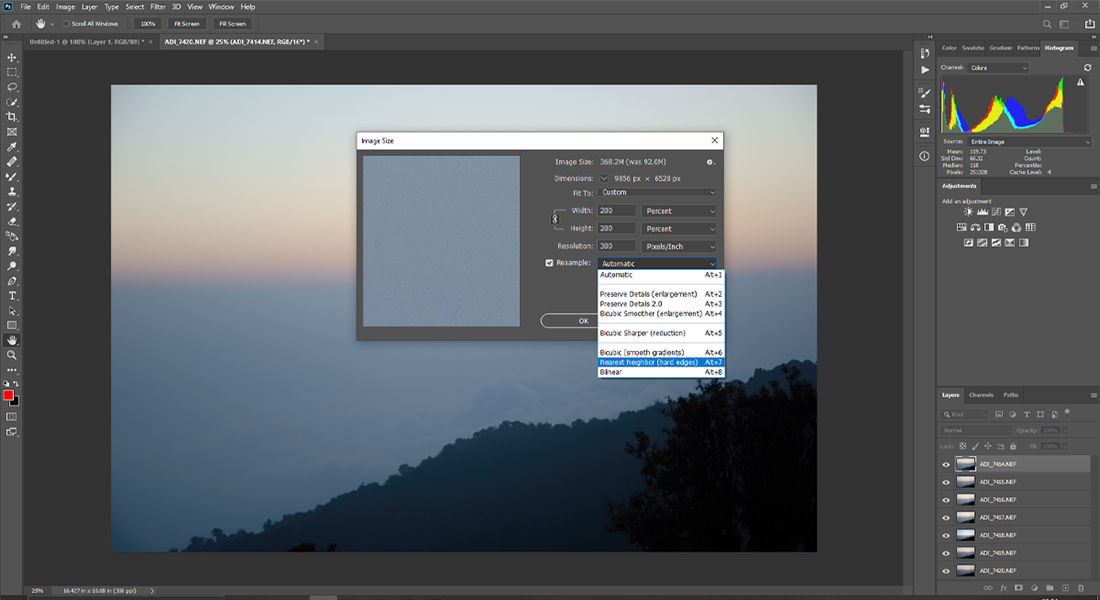This screenshot has width=1100, height=600.
Task: Hide layer ADI_7418.NEF with eye icon
Action: (x=946, y=535)
